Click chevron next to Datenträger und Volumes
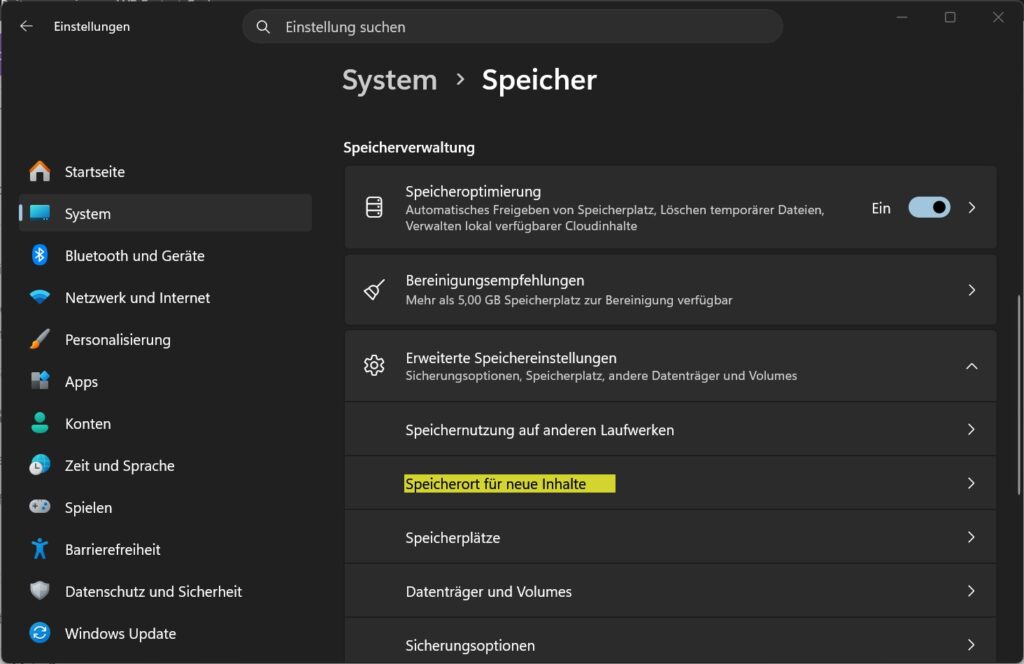 [971, 591]
